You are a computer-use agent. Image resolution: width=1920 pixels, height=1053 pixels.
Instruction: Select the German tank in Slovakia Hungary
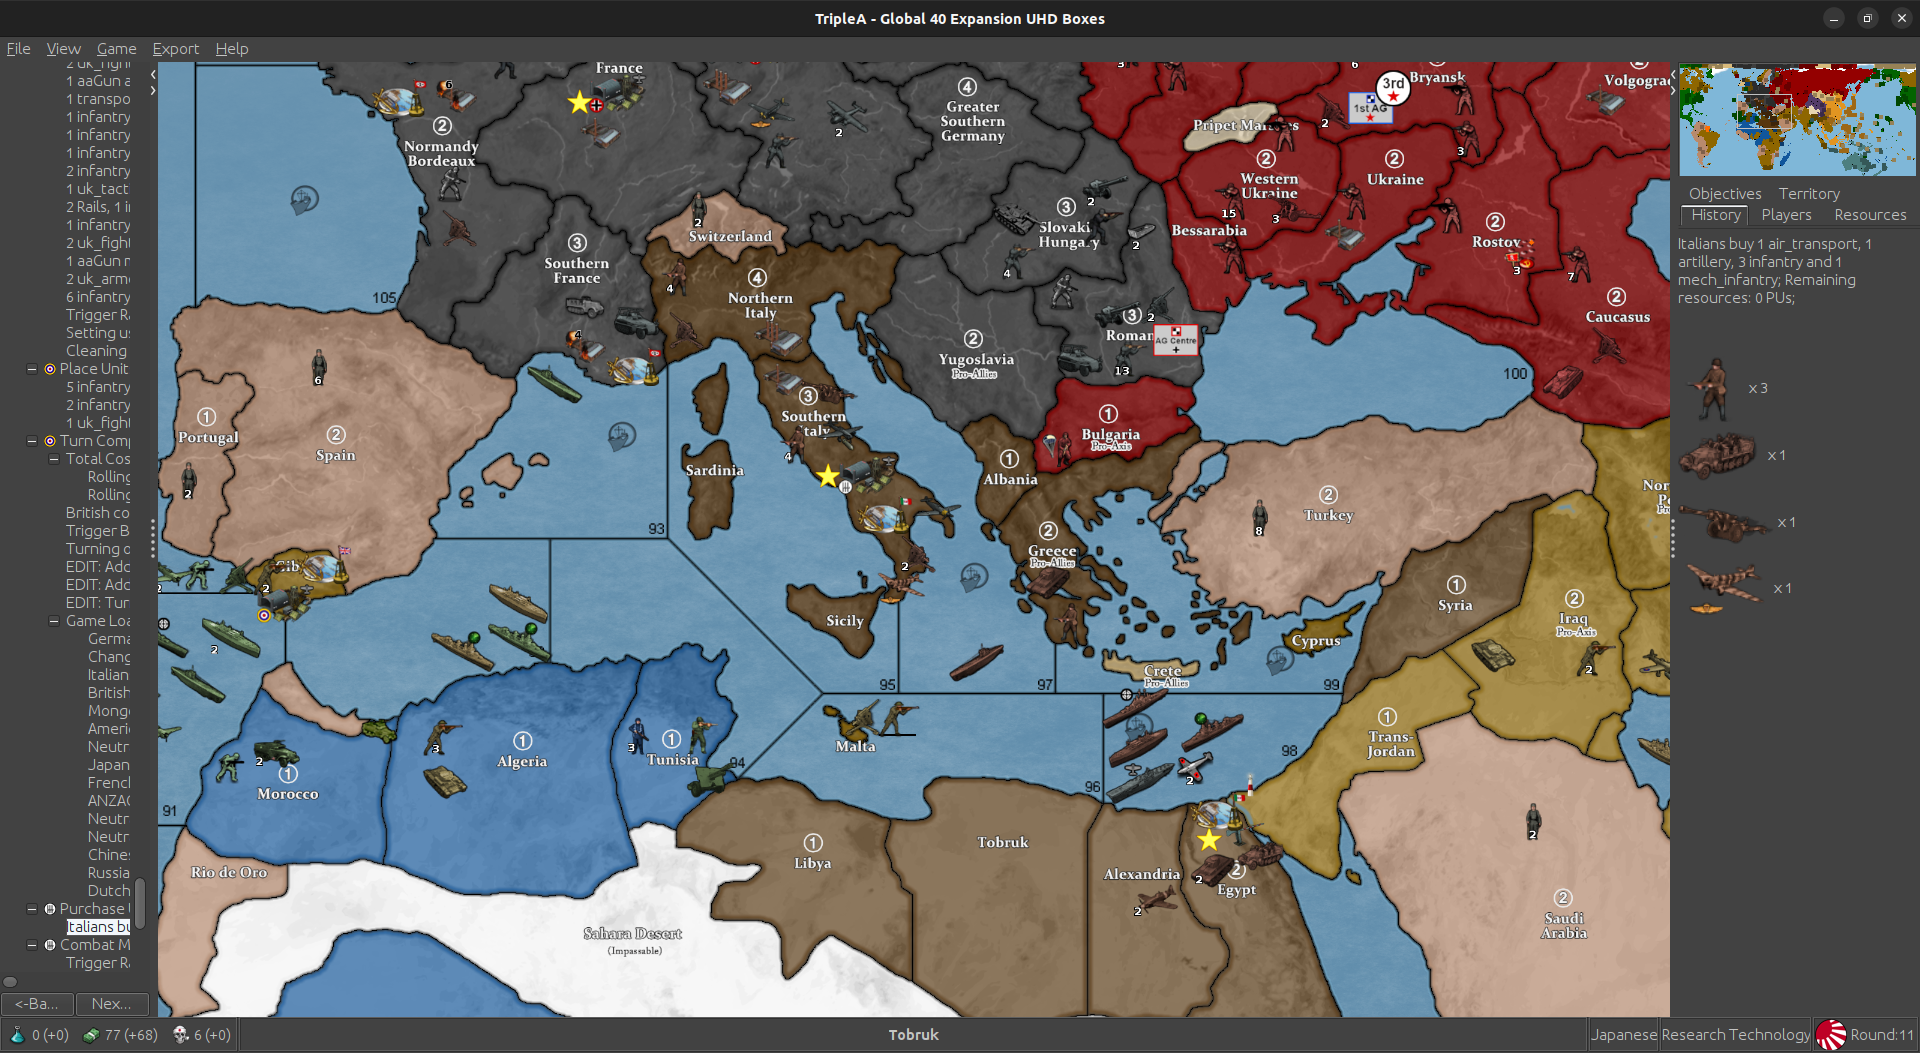[1014, 218]
